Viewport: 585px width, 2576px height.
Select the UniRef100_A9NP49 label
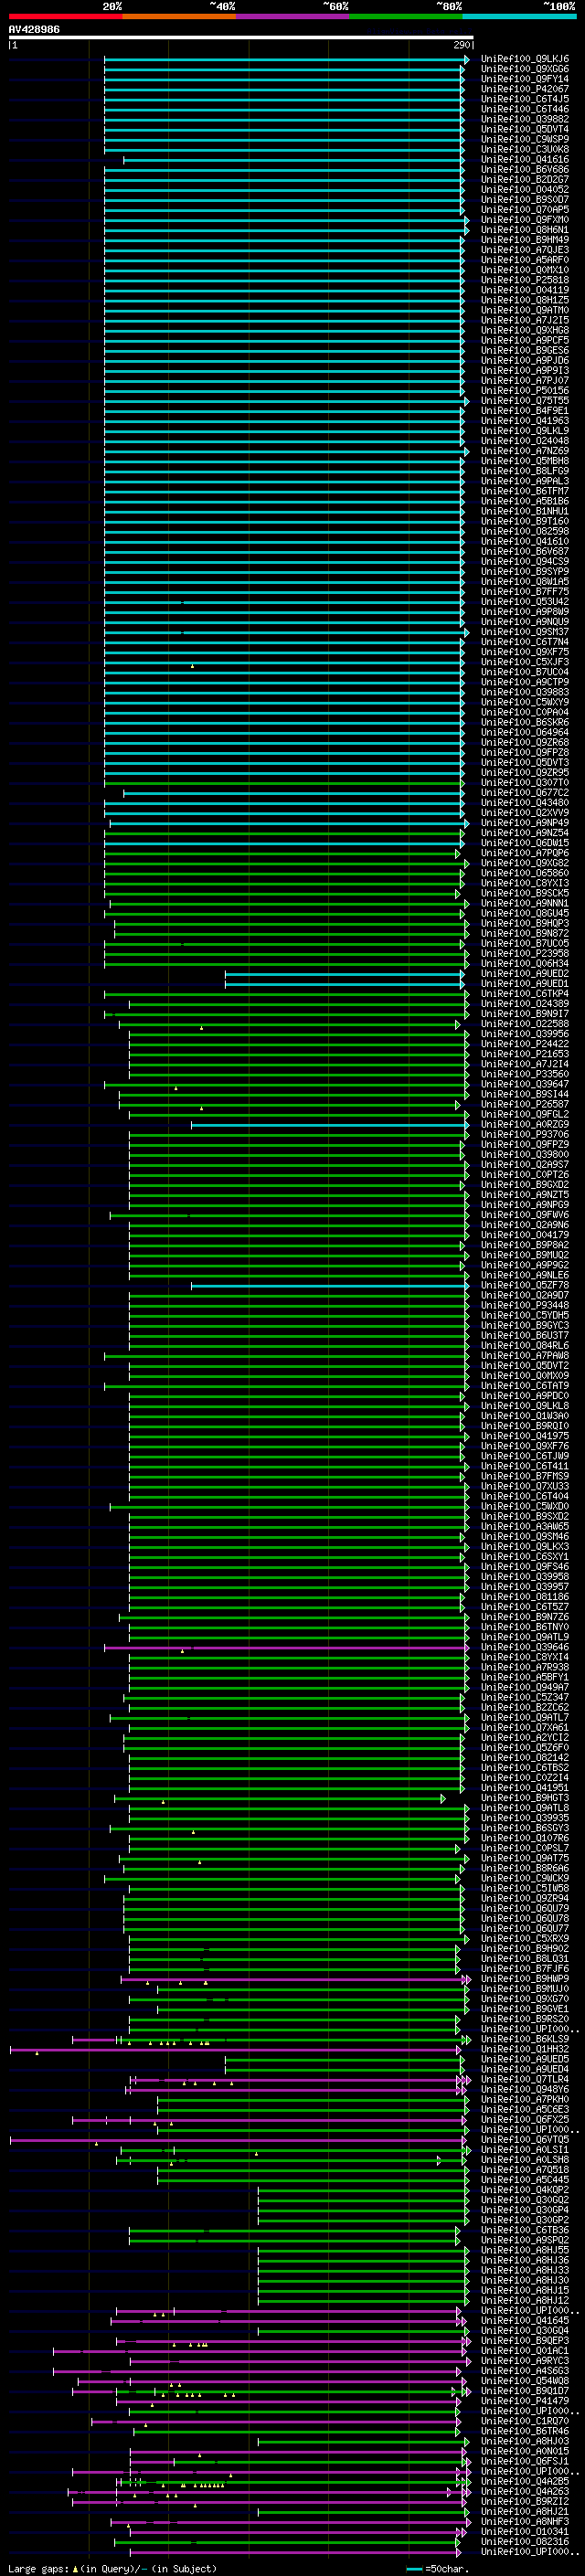[x=525, y=823]
